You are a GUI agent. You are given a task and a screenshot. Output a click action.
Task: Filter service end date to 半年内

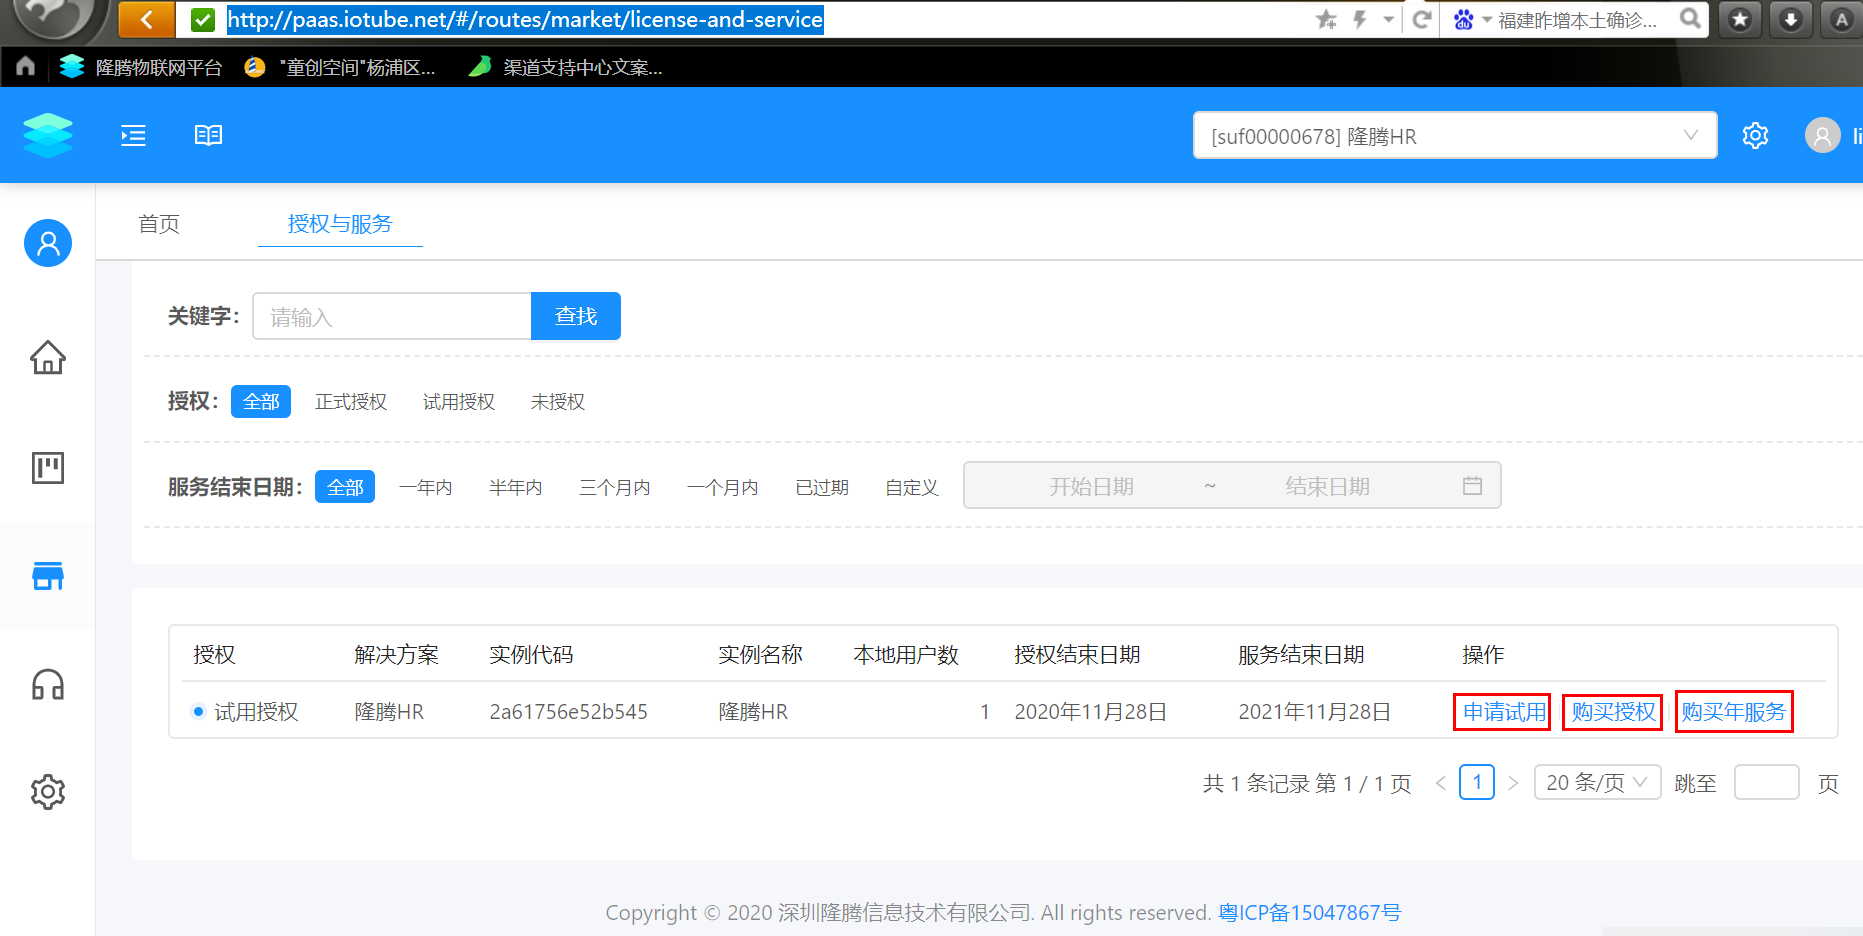(x=516, y=487)
